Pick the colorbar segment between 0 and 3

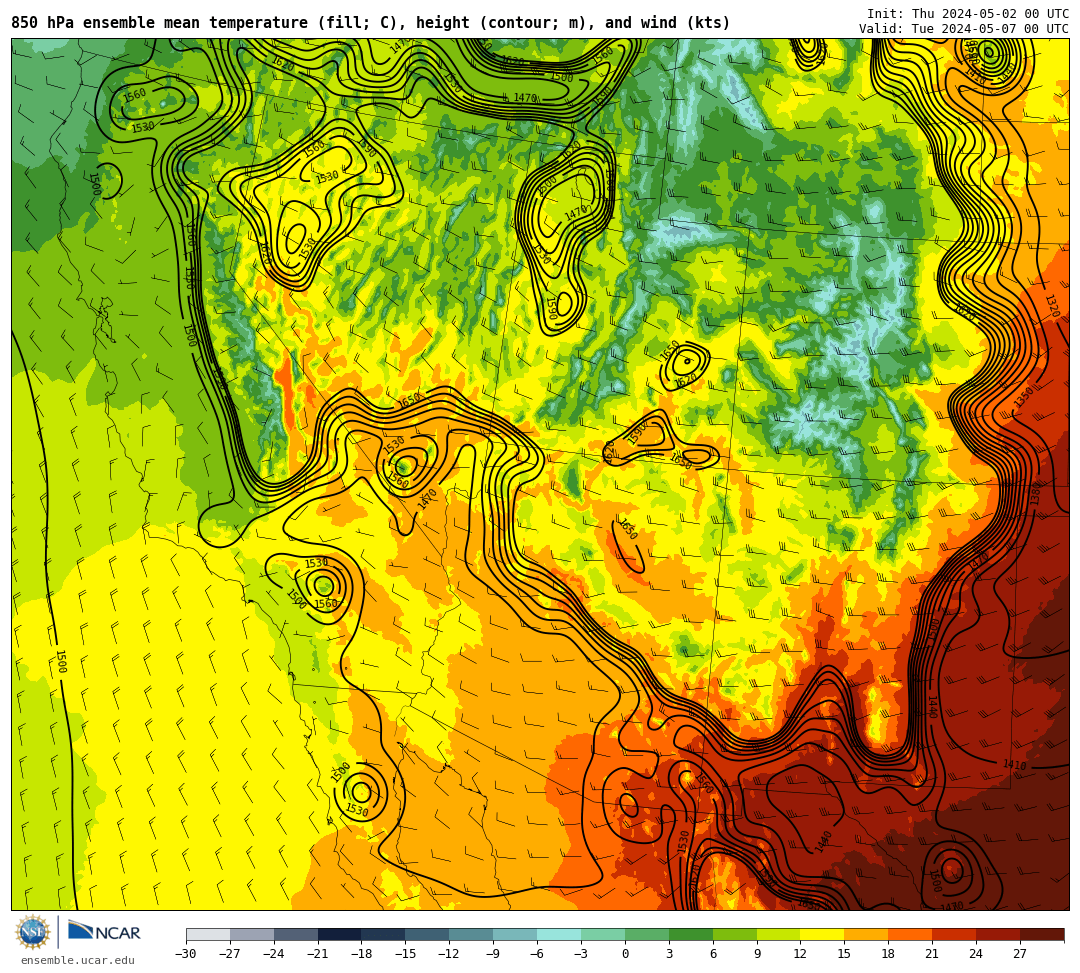coord(647,934)
